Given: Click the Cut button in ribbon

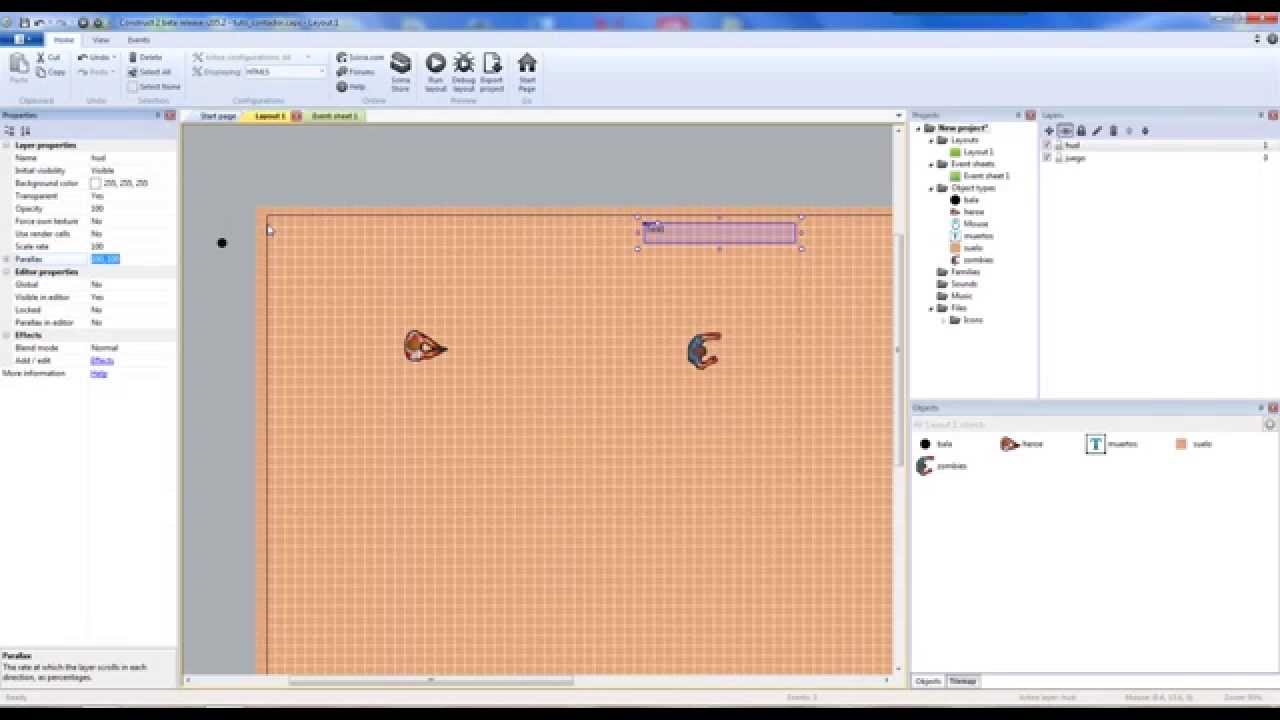Looking at the screenshot, I should pyautogui.click(x=48, y=58).
